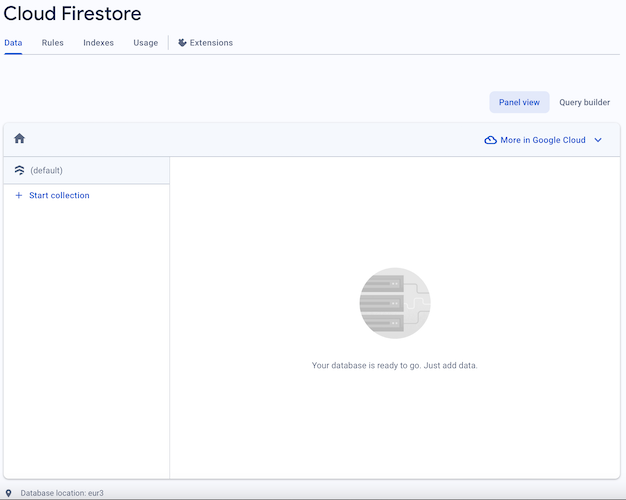Click the Cloud Firestore heading
The image size is (626, 500).
(x=72, y=14)
